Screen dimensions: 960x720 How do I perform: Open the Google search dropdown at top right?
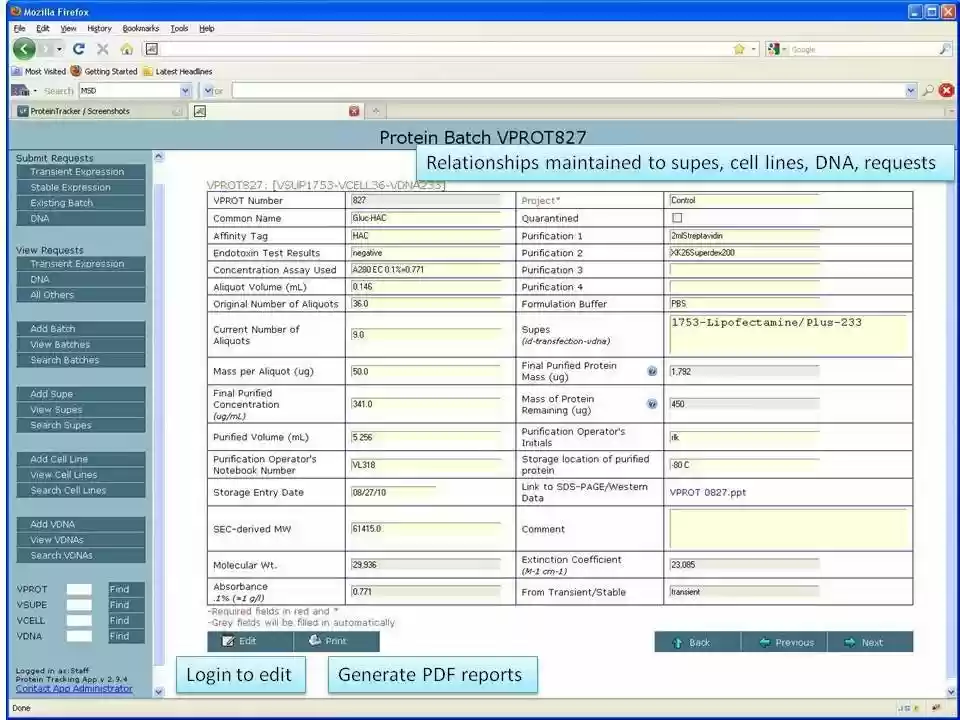[786, 49]
